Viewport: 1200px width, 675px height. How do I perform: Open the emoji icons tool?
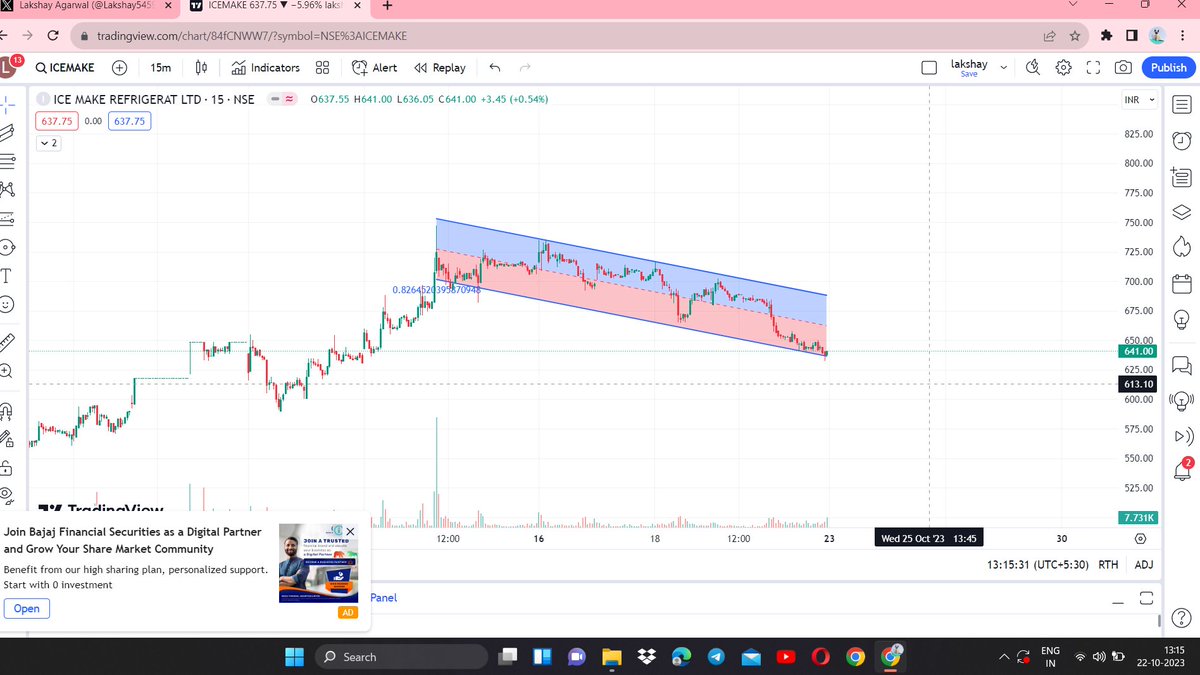pyautogui.click(x=8, y=303)
